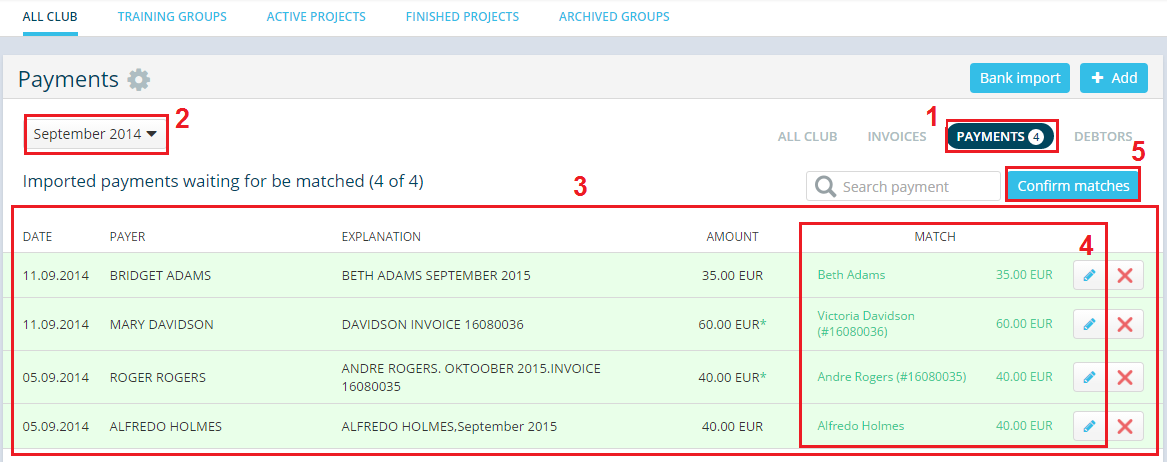Image resolution: width=1167 pixels, height=462 pixels.
Task: Select payer BRIDGET ADAMS cell
Action: tap(160, 275)
